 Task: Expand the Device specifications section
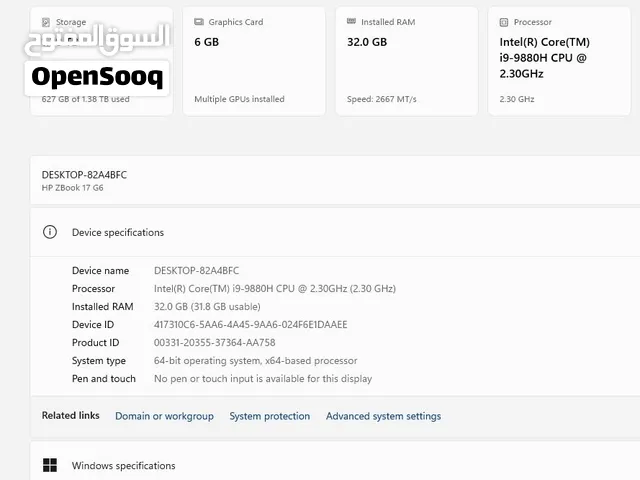click(x=335, y=232)
